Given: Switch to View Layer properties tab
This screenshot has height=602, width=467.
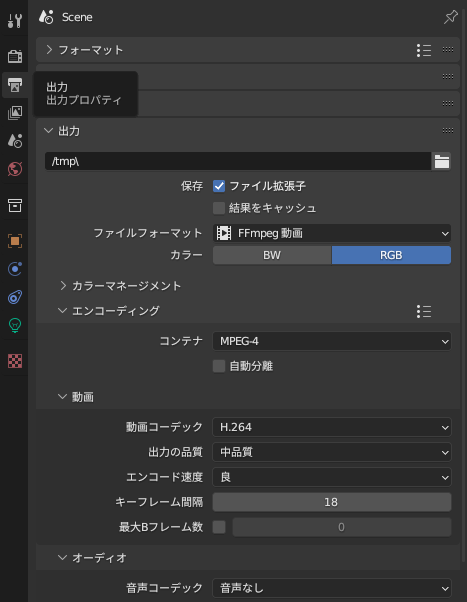Looking at the screenshot, I should [15, 112].
